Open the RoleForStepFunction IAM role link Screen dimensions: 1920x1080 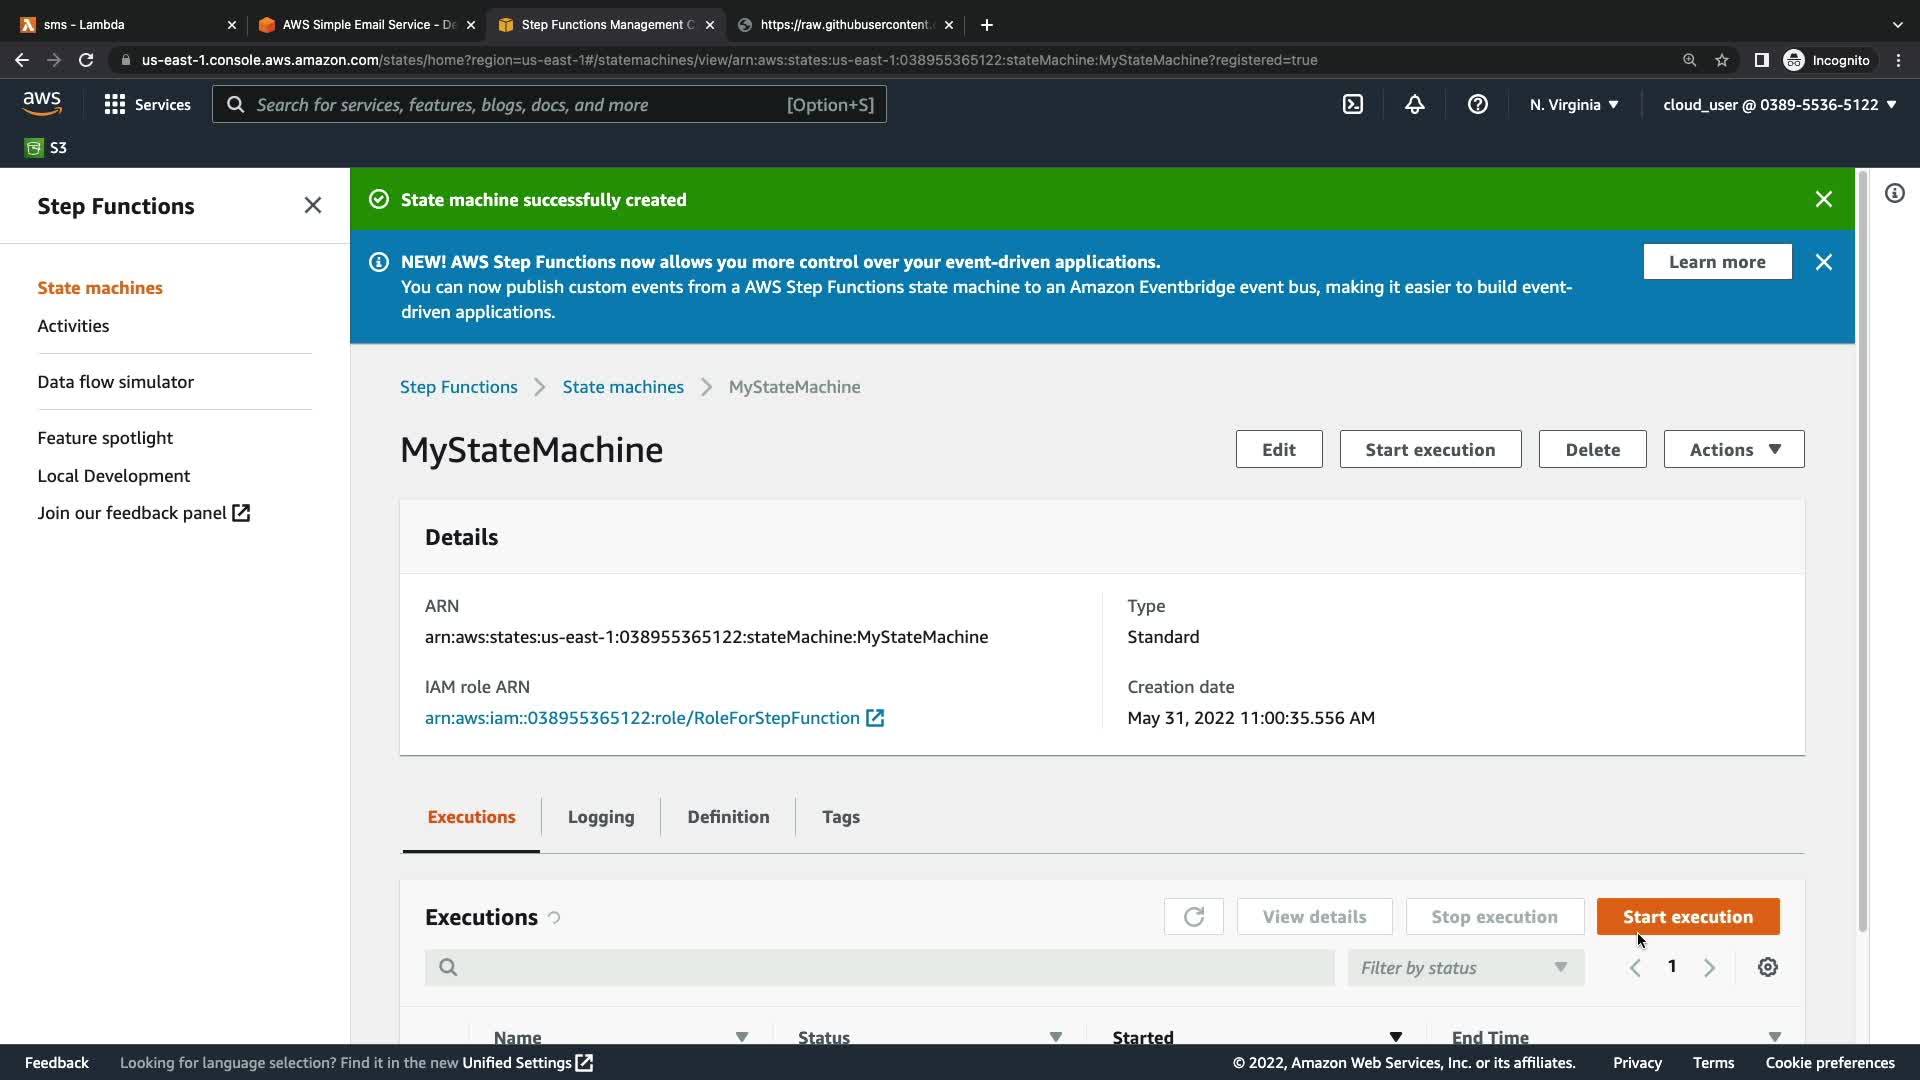(642, 718)
